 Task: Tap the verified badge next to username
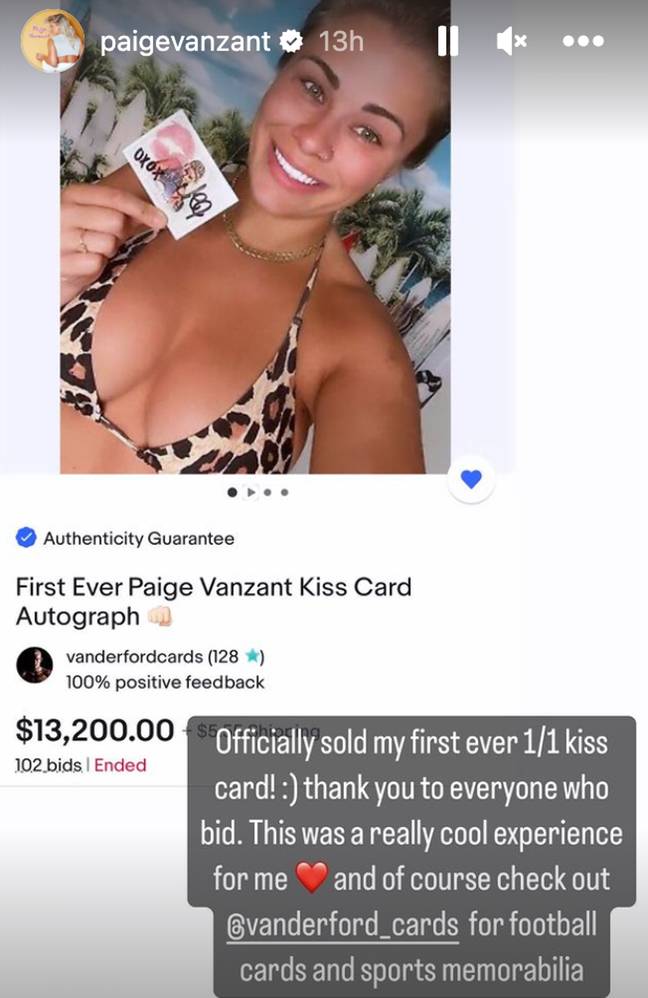point(292,42)
